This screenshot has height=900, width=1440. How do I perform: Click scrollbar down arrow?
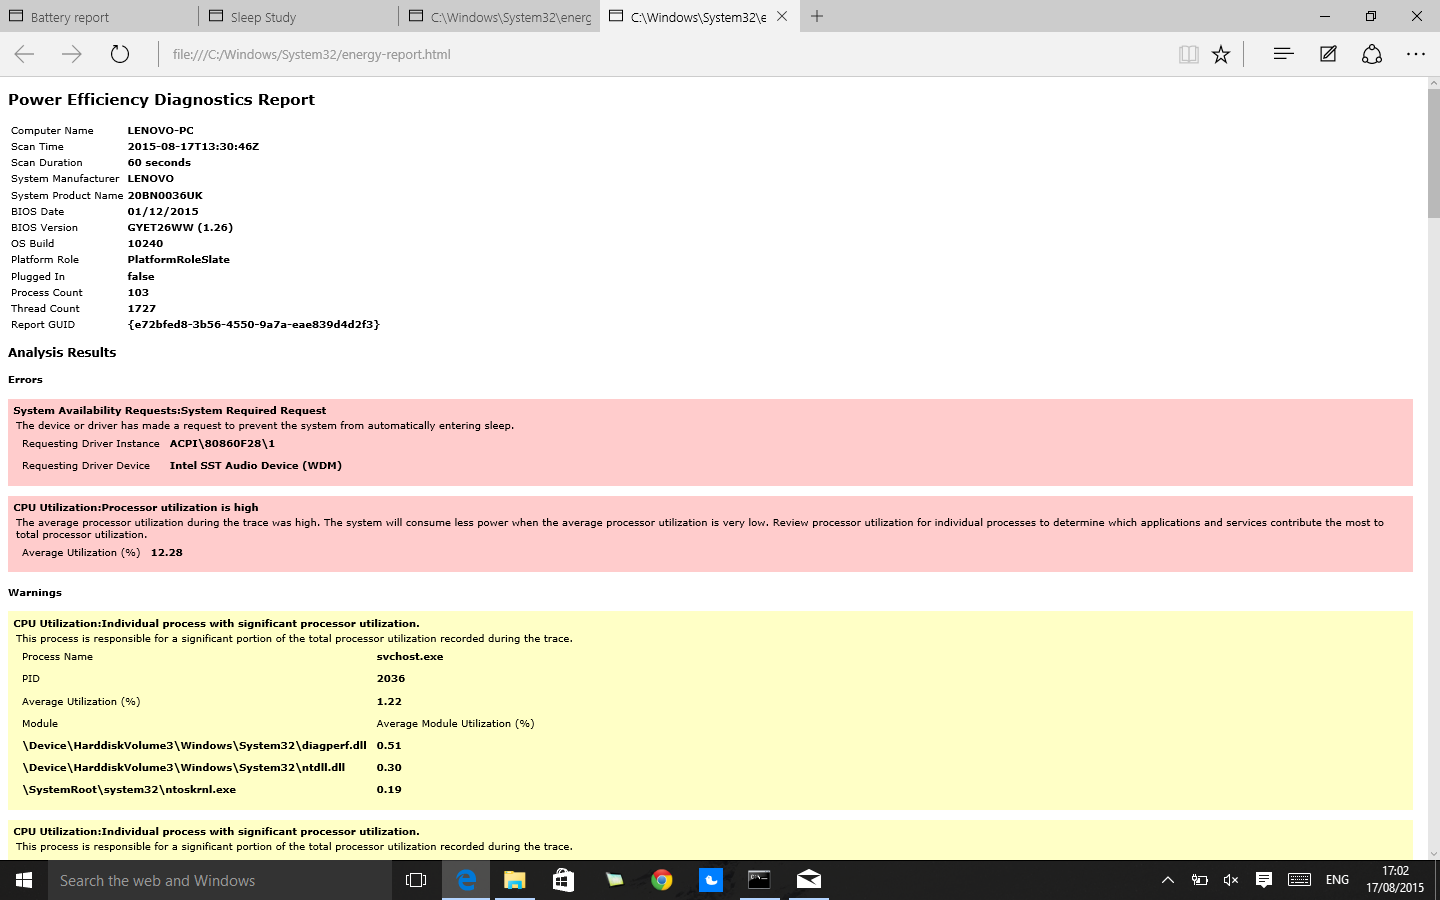coord(1433,853)
